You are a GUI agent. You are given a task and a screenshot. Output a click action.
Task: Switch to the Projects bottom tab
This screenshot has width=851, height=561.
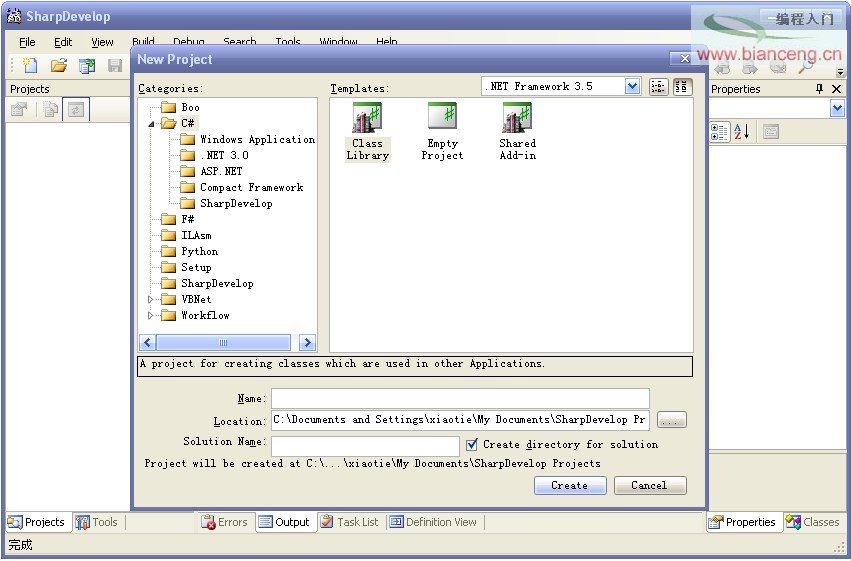(x=36, y=522)
